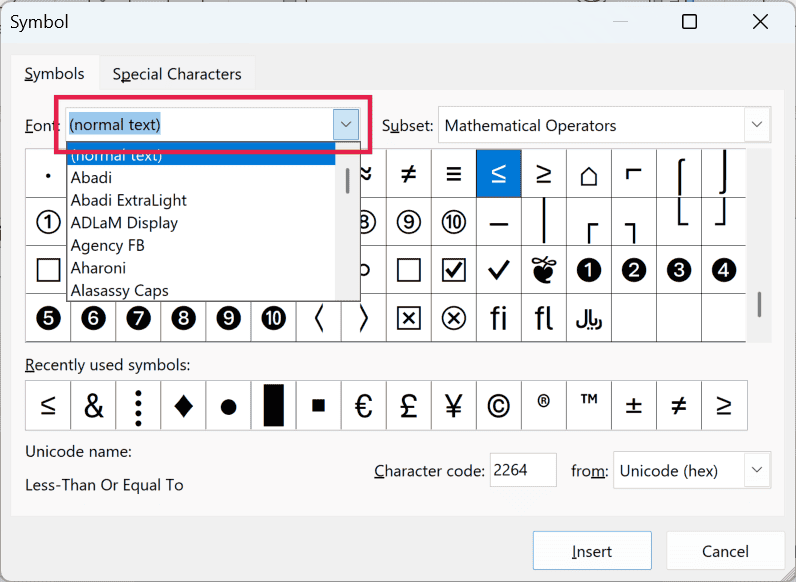Pick the circled number ten (⑩) outline symbol
This screenshot has height=582, width=796.
(454, 222)
